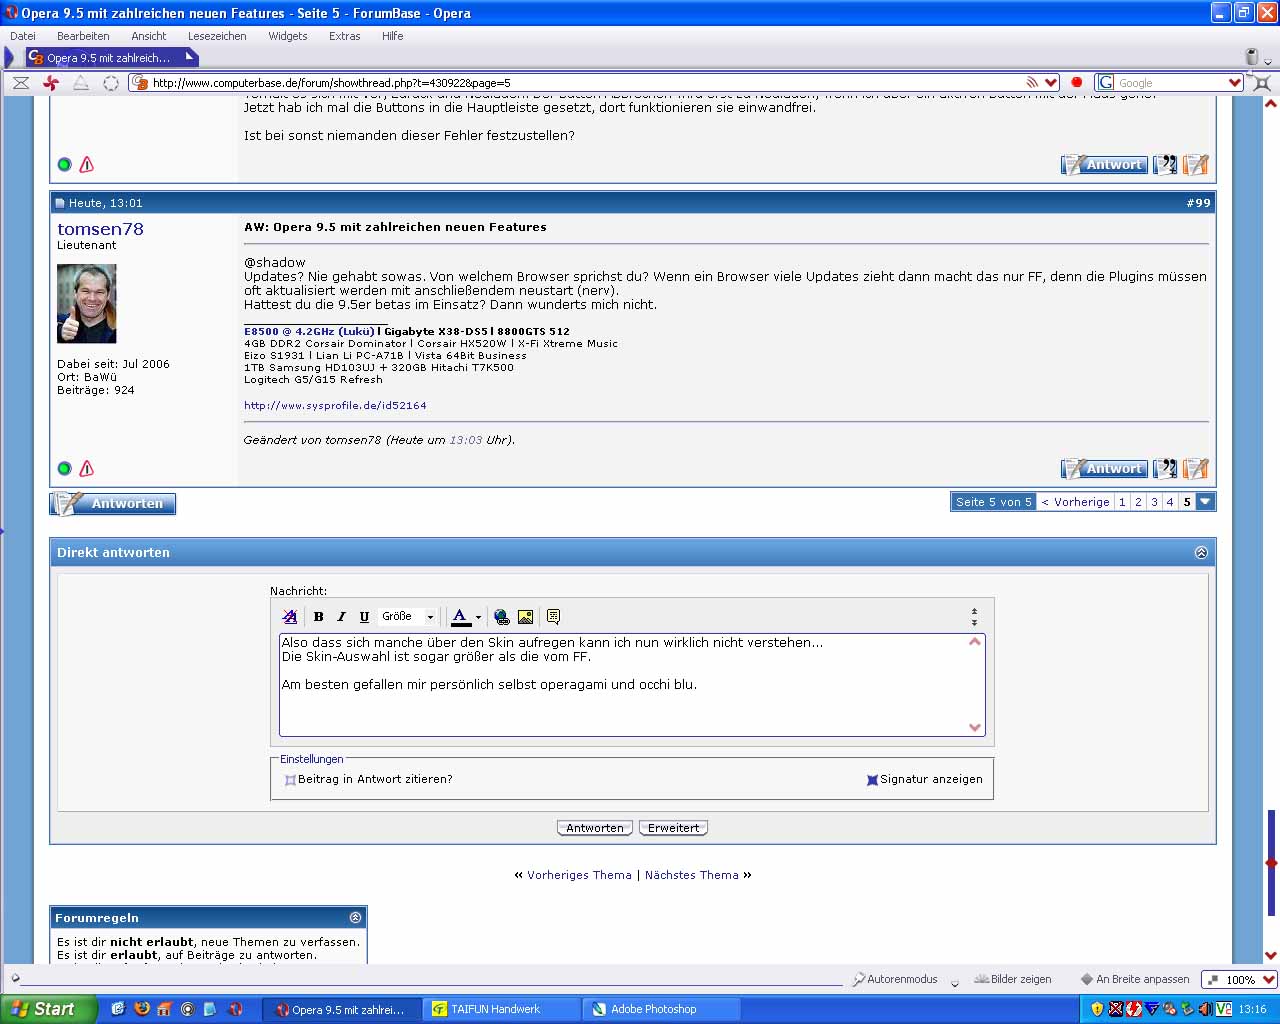Click tomsen78's green online status icon
Viewport: 1280px width, 1024px height.
pos(65,468)
